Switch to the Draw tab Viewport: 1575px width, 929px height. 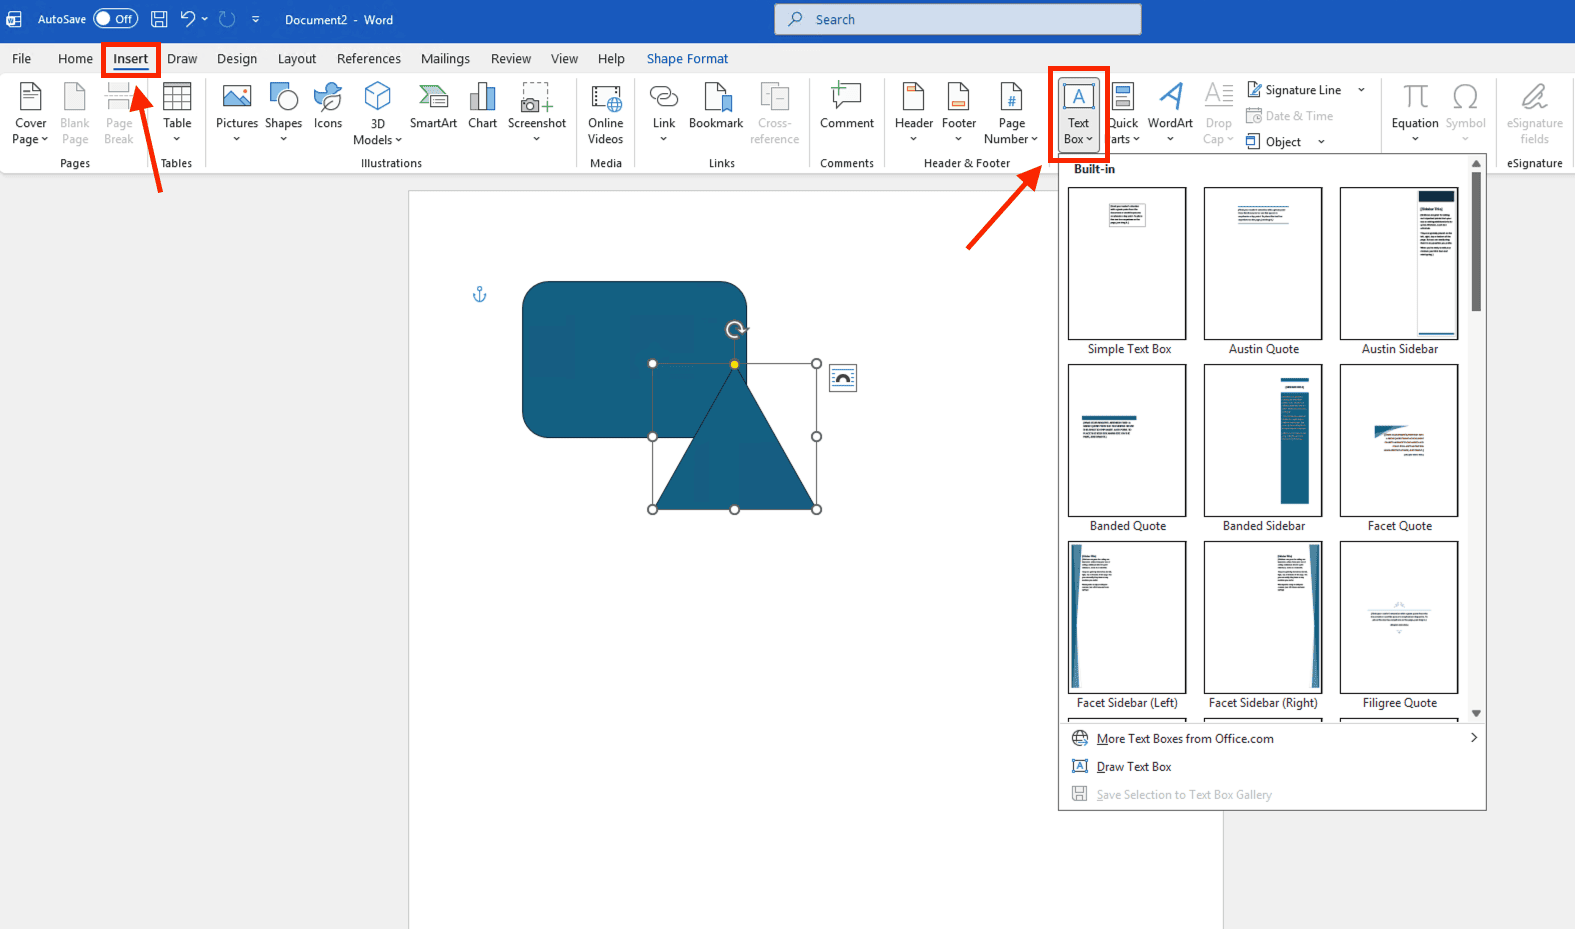182,59
